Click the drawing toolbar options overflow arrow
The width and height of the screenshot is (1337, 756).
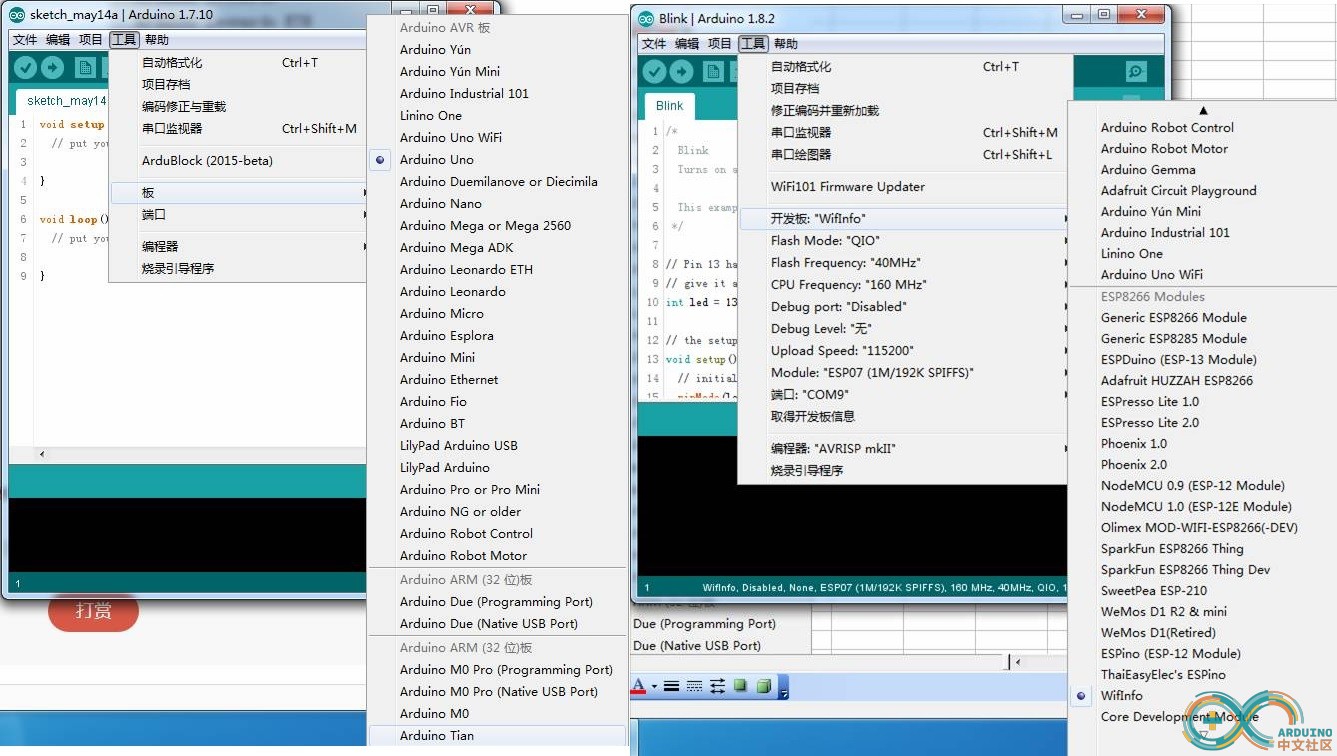(784, 687)
